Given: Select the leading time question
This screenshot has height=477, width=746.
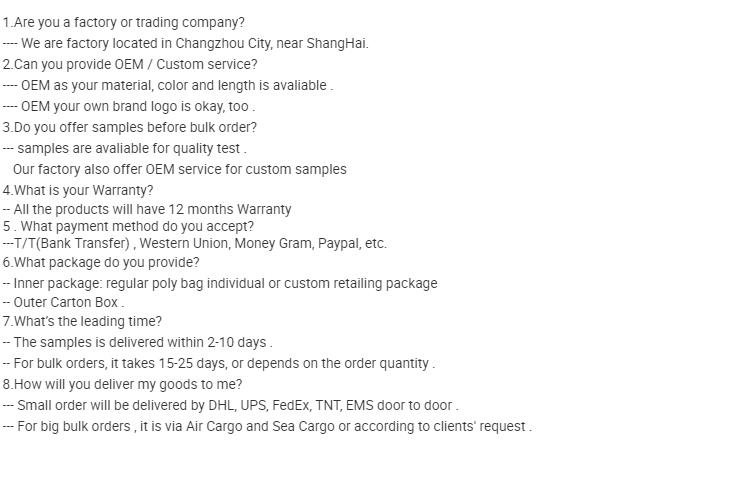Looking at the screenshot, I should [x=82, y=321].
